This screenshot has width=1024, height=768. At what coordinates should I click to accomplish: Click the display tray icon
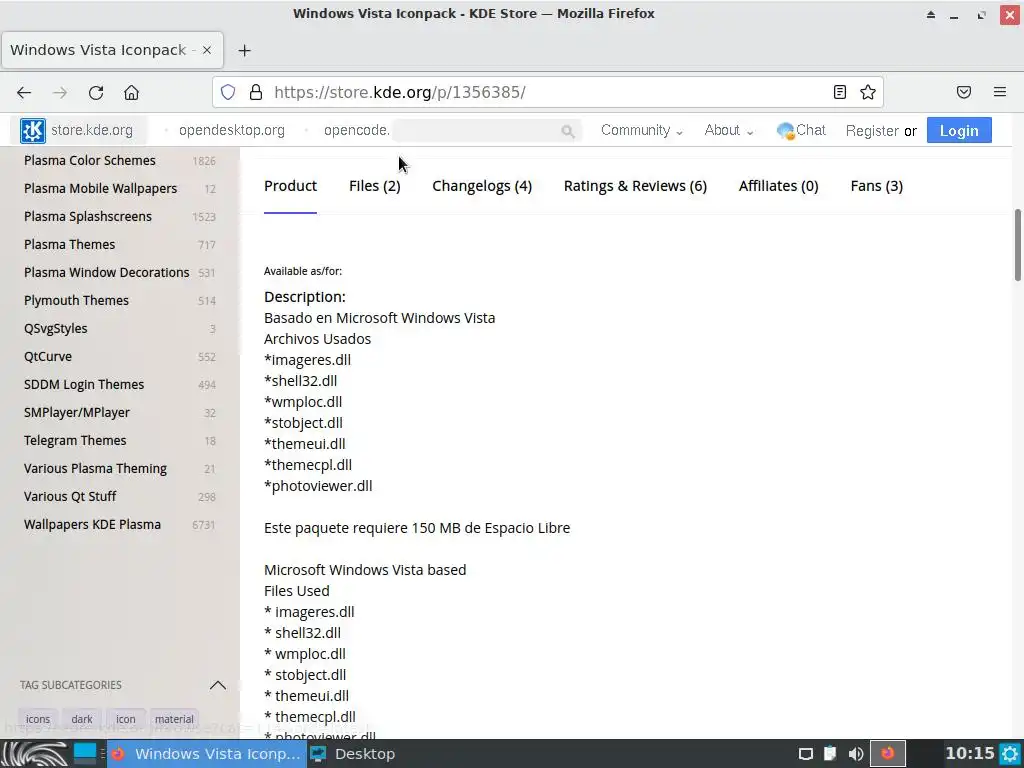[x=806, y=754]
